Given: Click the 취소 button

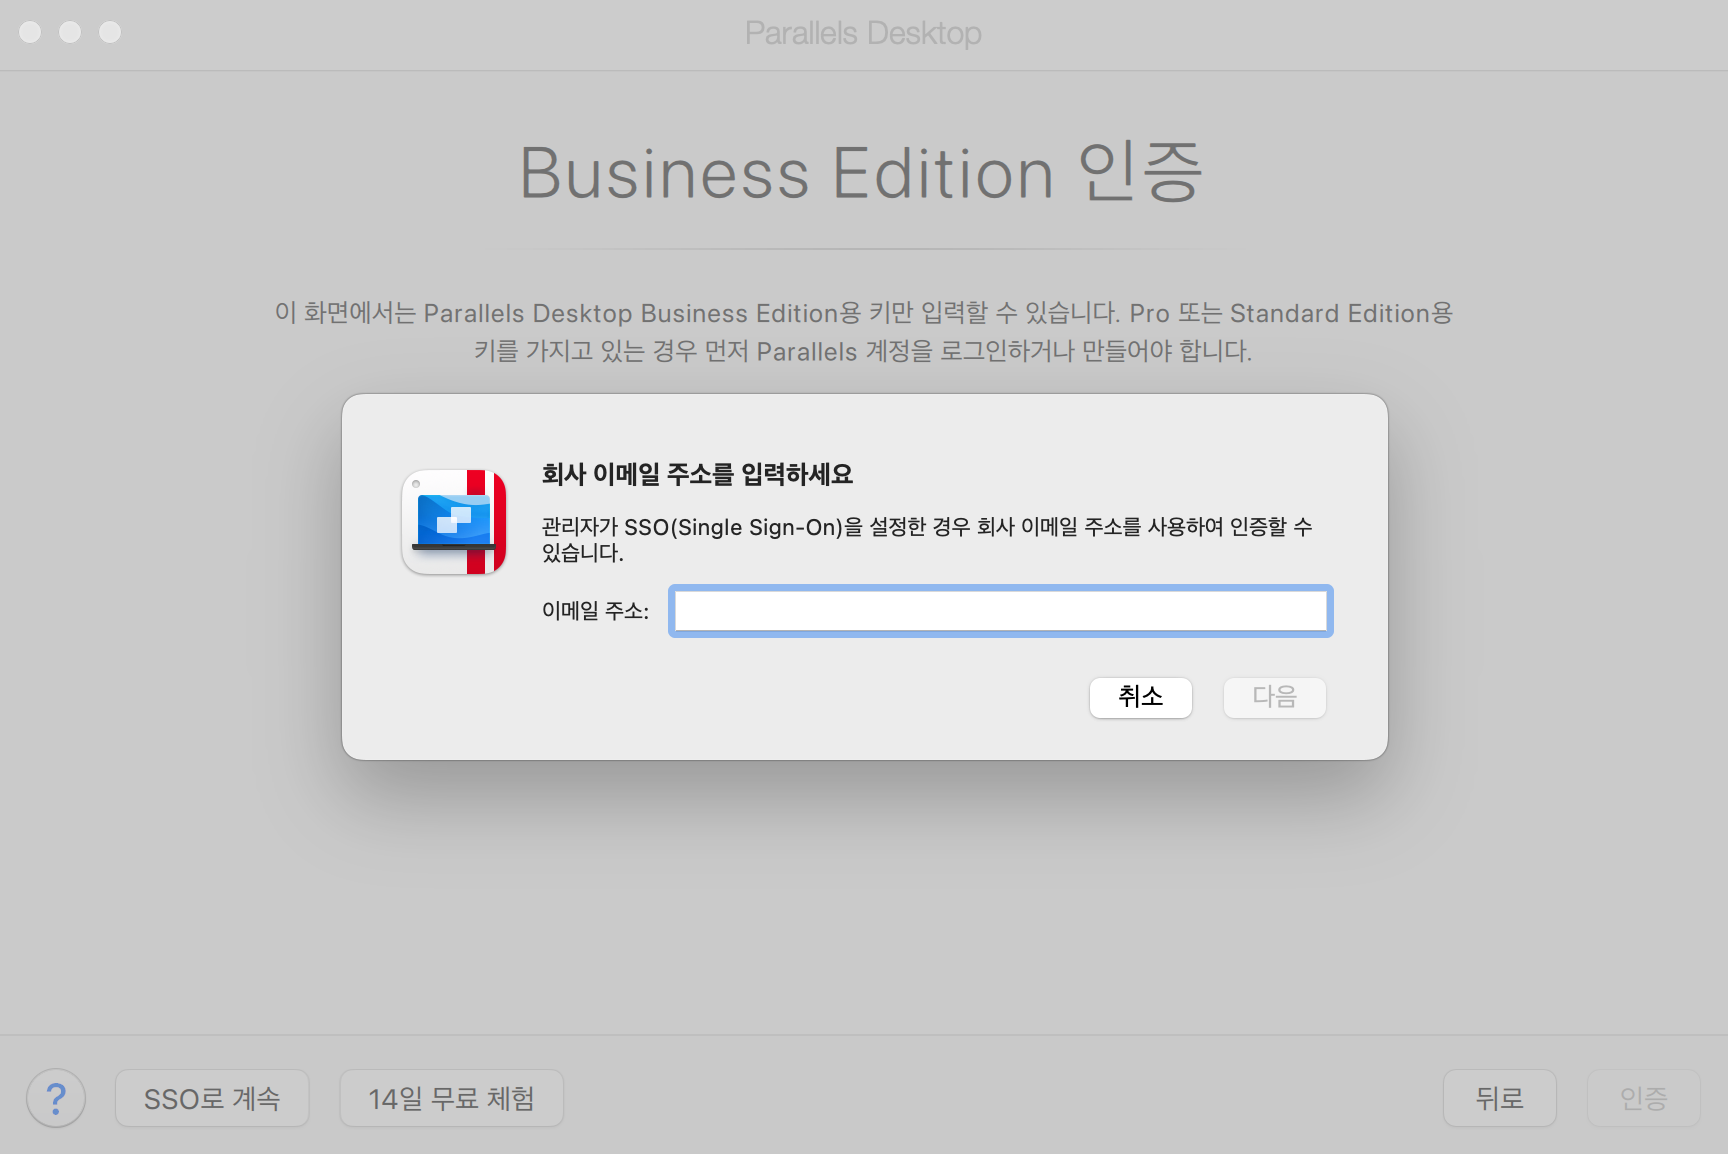Looking at the screenshot, I should pos(1141,697).
